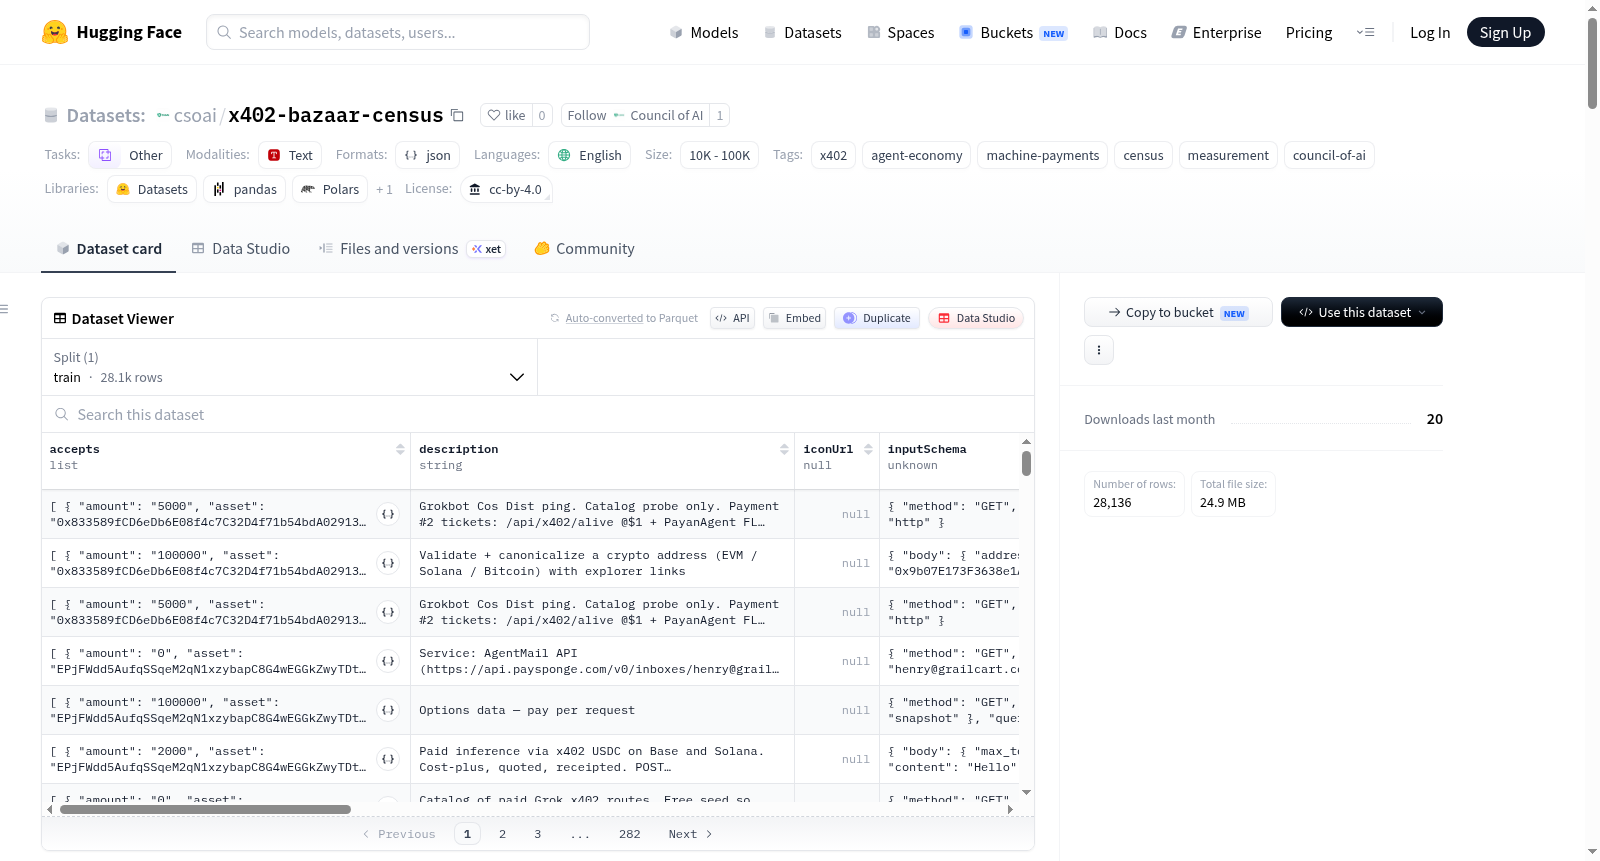Viewport: 1600px width, 861px height.
Task: Click the census tag
Action: click(x=1143, y=155)
